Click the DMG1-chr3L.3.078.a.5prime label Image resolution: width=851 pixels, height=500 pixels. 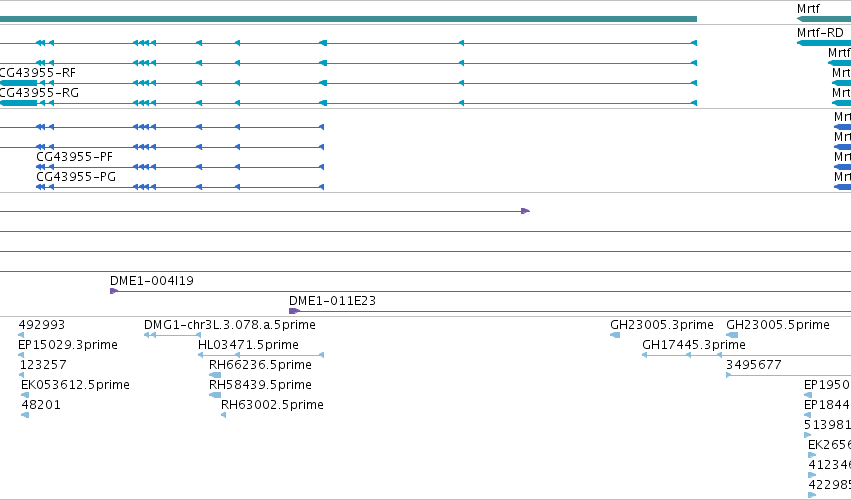[230, 325]
